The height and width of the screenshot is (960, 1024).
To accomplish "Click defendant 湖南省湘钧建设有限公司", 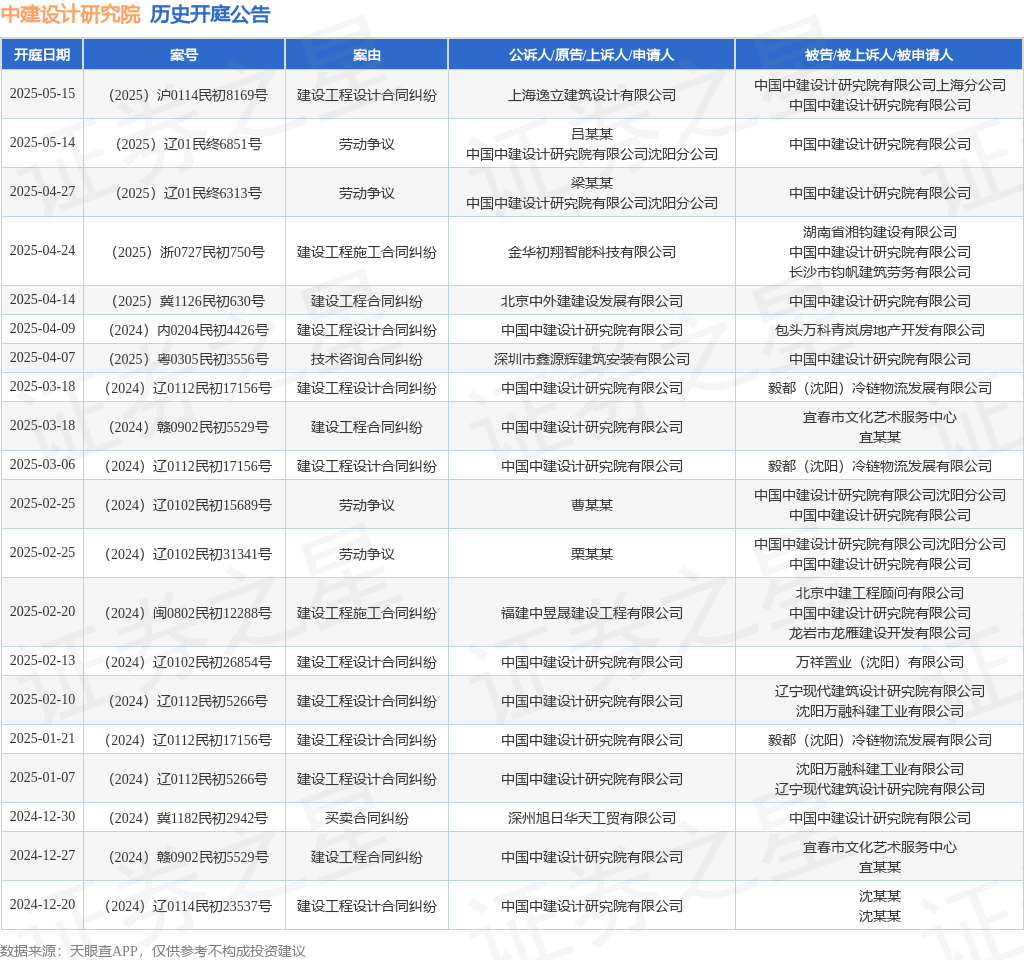I will coord(880,232).
